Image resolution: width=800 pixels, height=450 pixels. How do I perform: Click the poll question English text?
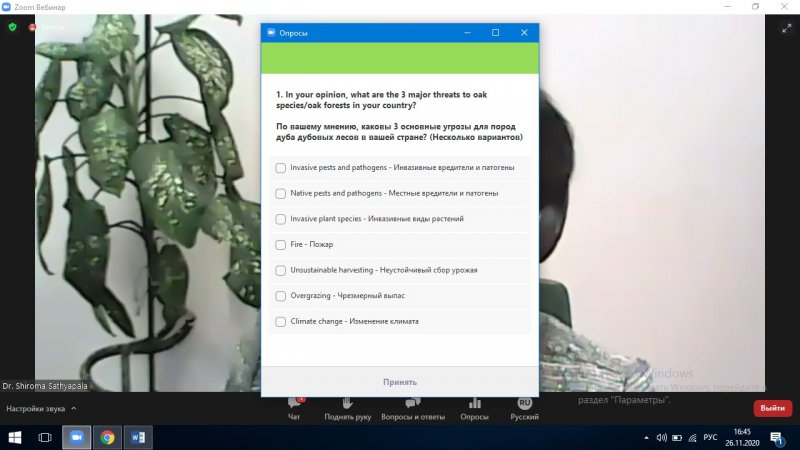click(382, 100)
